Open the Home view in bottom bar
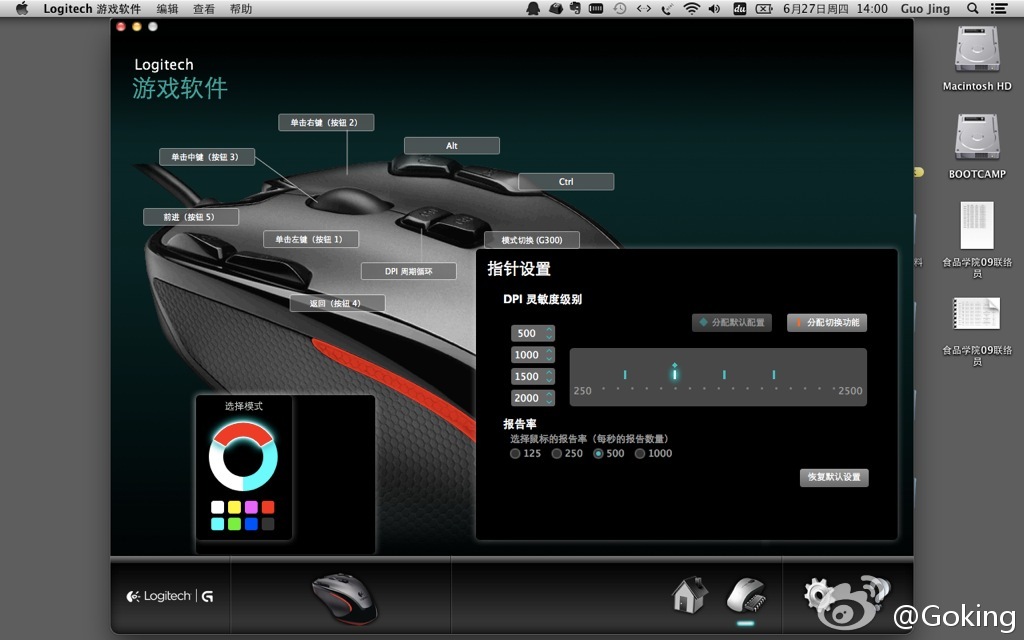This screenshot has height=640, width=1024. click(x=690, y=595)
